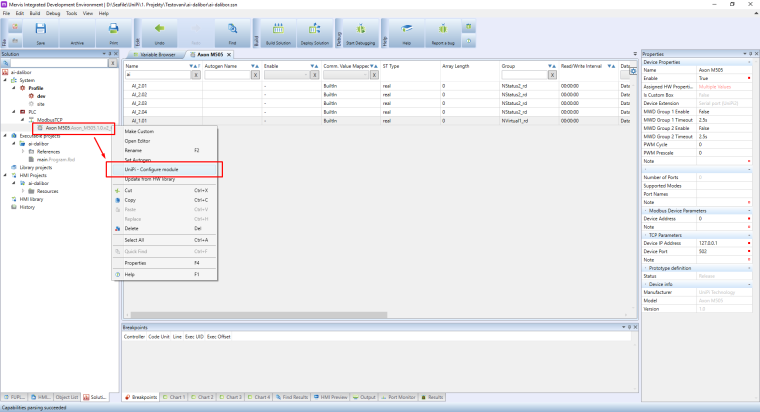This screenshot has width=760, height=412.
Task: Choose UniPi - Configure module menu entry
Action: tap(150, 169)
